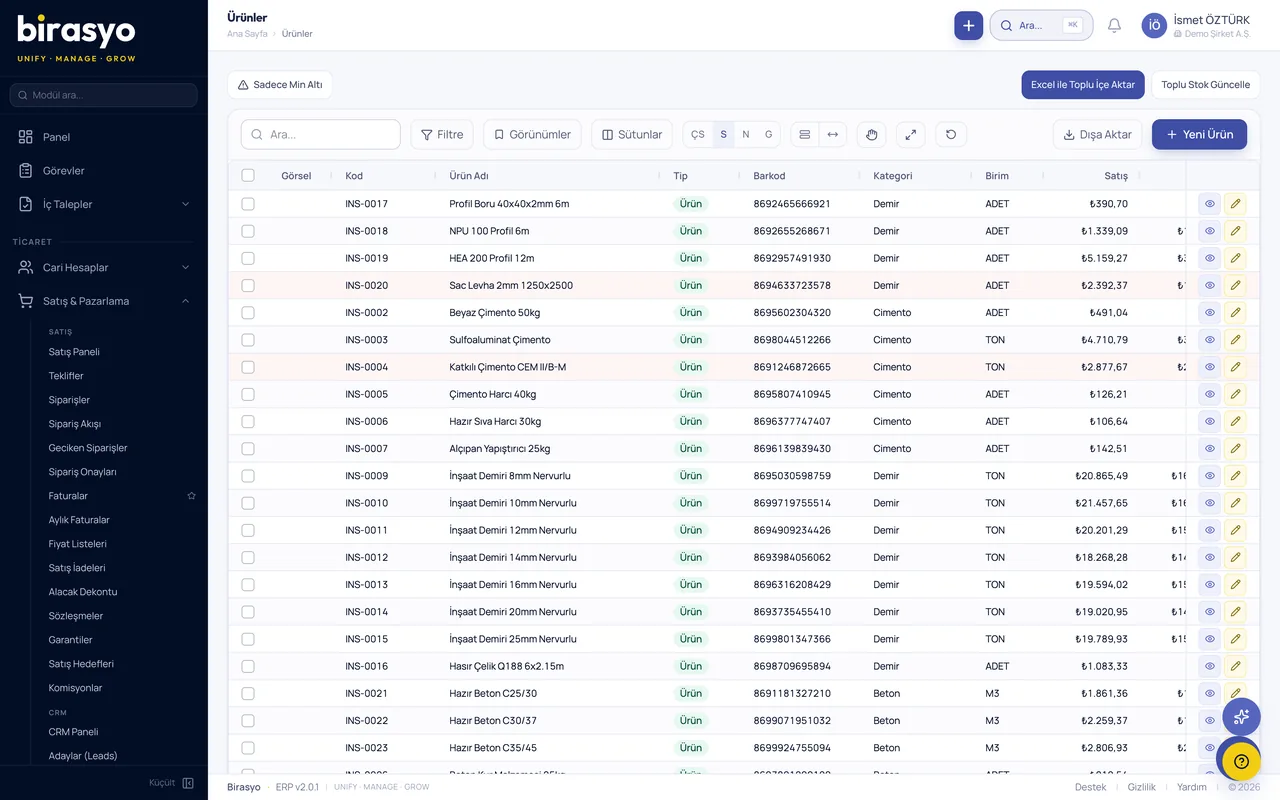
Task: Click the blue plus quick-add icon
Action: coord(968,26)
